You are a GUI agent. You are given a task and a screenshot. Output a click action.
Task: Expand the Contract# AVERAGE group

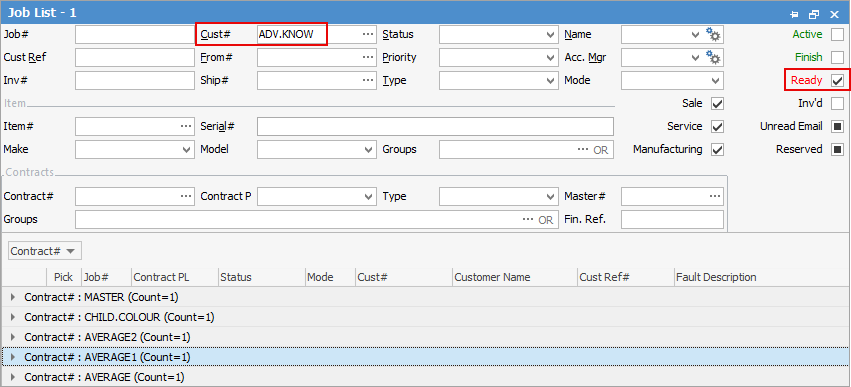pos(14,377)
